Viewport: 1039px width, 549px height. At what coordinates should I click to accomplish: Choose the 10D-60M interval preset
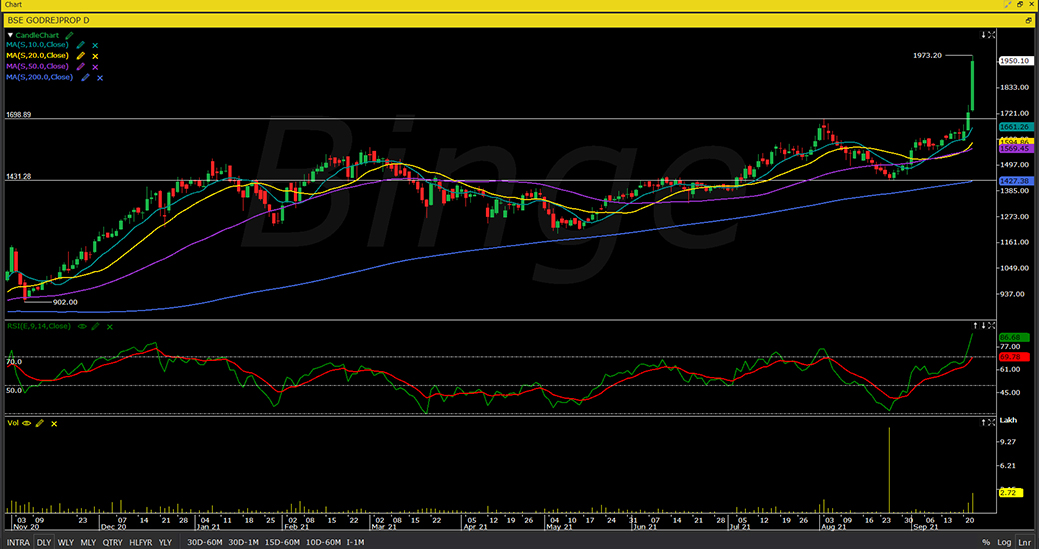(x=323, y=542)
